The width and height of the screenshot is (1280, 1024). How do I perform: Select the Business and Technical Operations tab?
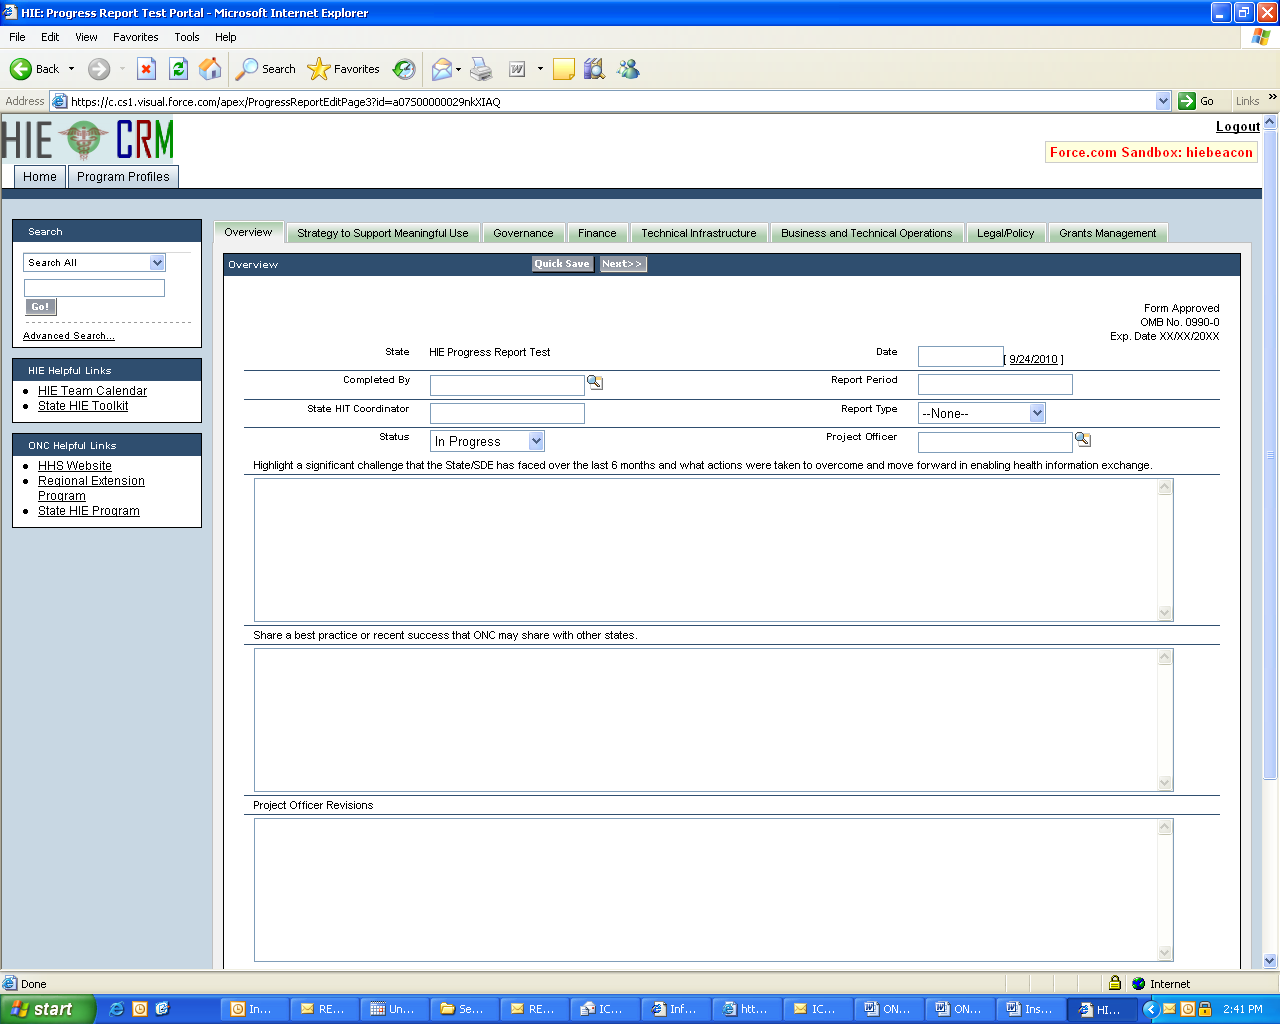(867, 233)
